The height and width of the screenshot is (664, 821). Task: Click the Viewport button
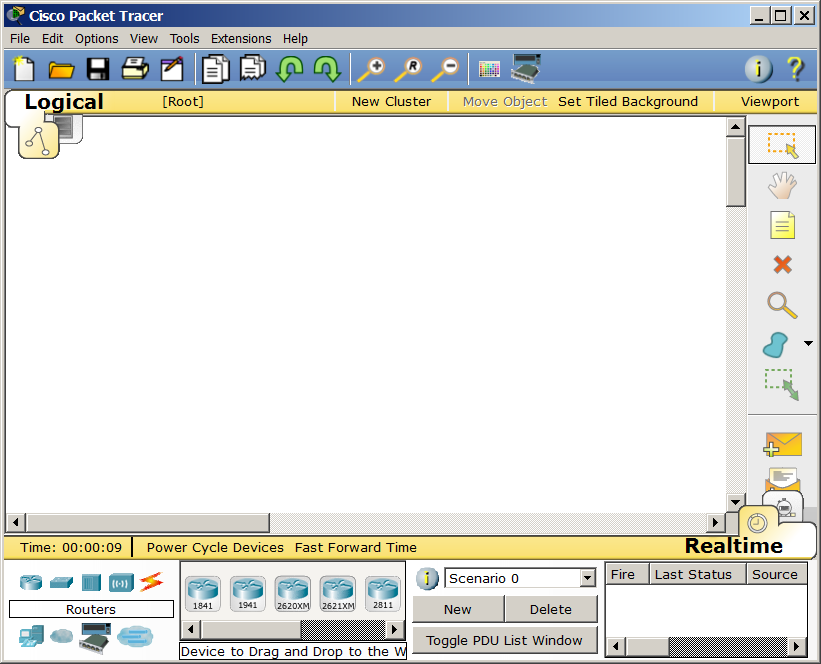[770, 102]
